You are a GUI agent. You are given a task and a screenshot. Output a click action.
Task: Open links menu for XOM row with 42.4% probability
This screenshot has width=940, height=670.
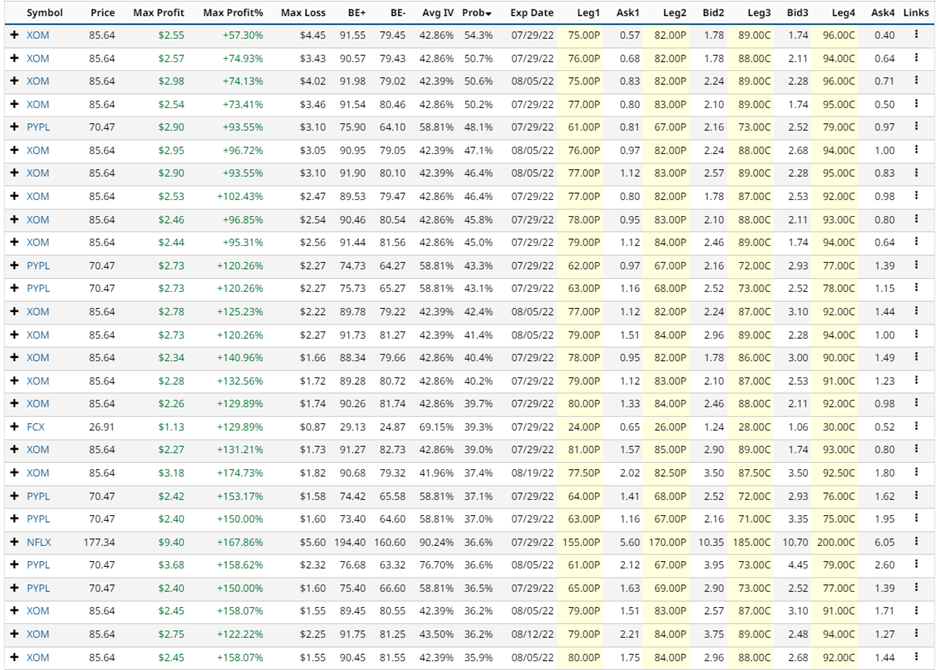(x=916, y=312)
